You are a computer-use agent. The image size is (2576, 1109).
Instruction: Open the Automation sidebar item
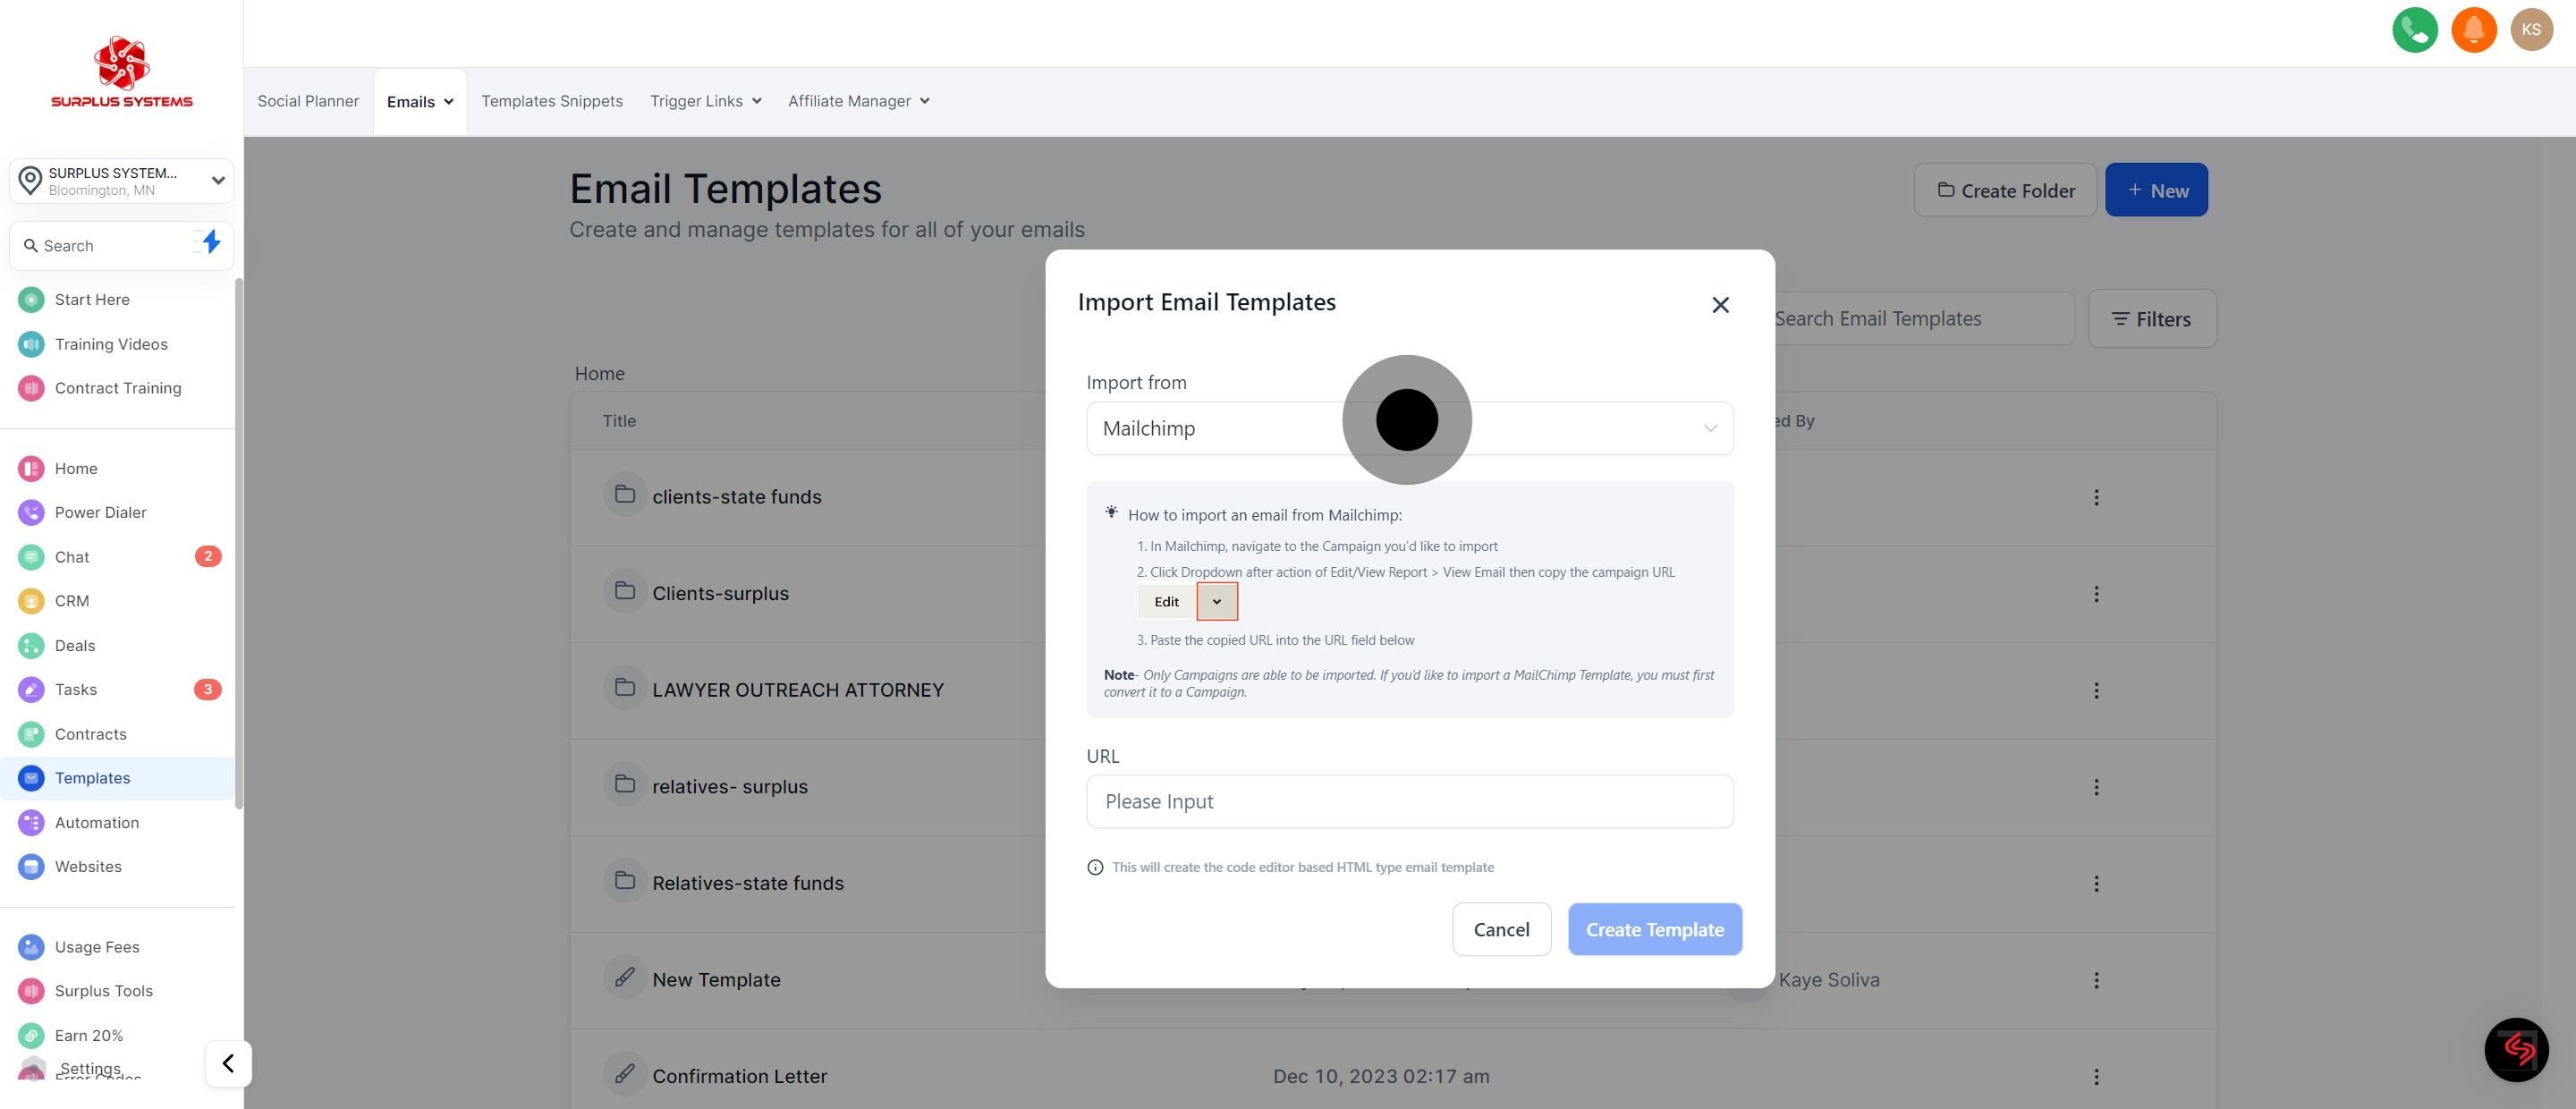(x=96, y=822)
